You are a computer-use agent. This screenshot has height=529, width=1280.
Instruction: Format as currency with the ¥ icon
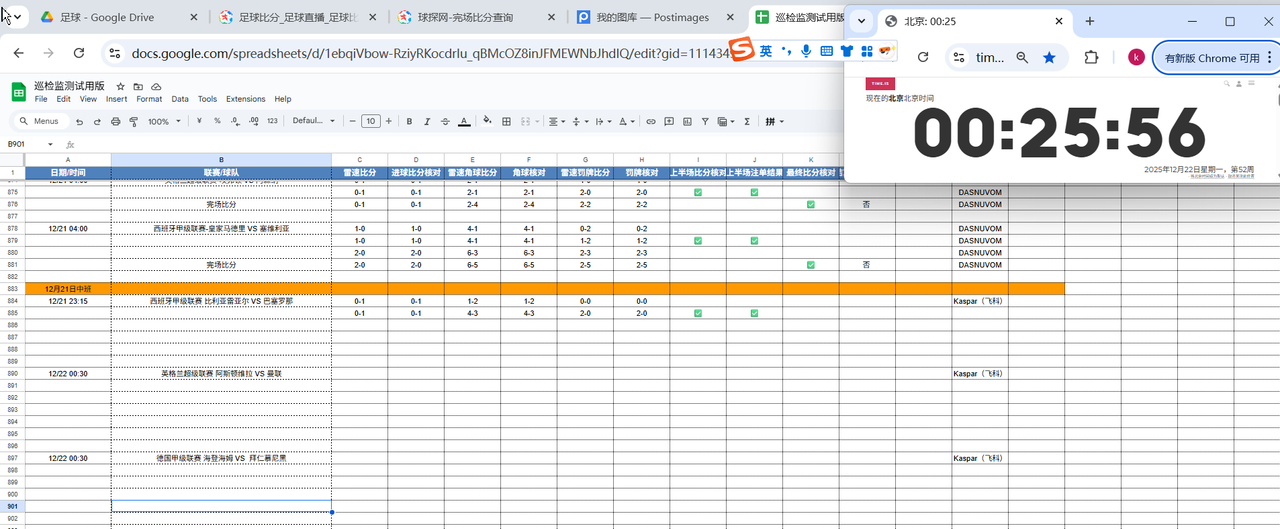(201, 121)
